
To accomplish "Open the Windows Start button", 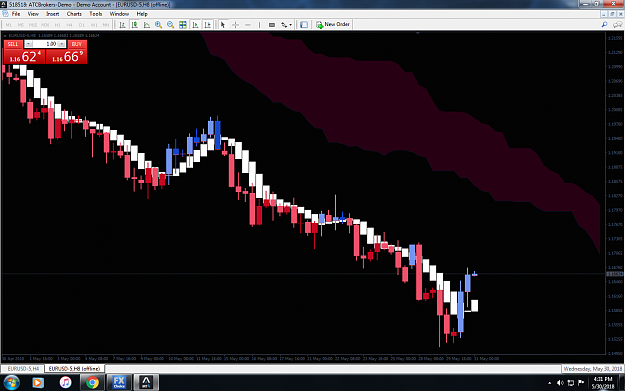I will (11, 383).
